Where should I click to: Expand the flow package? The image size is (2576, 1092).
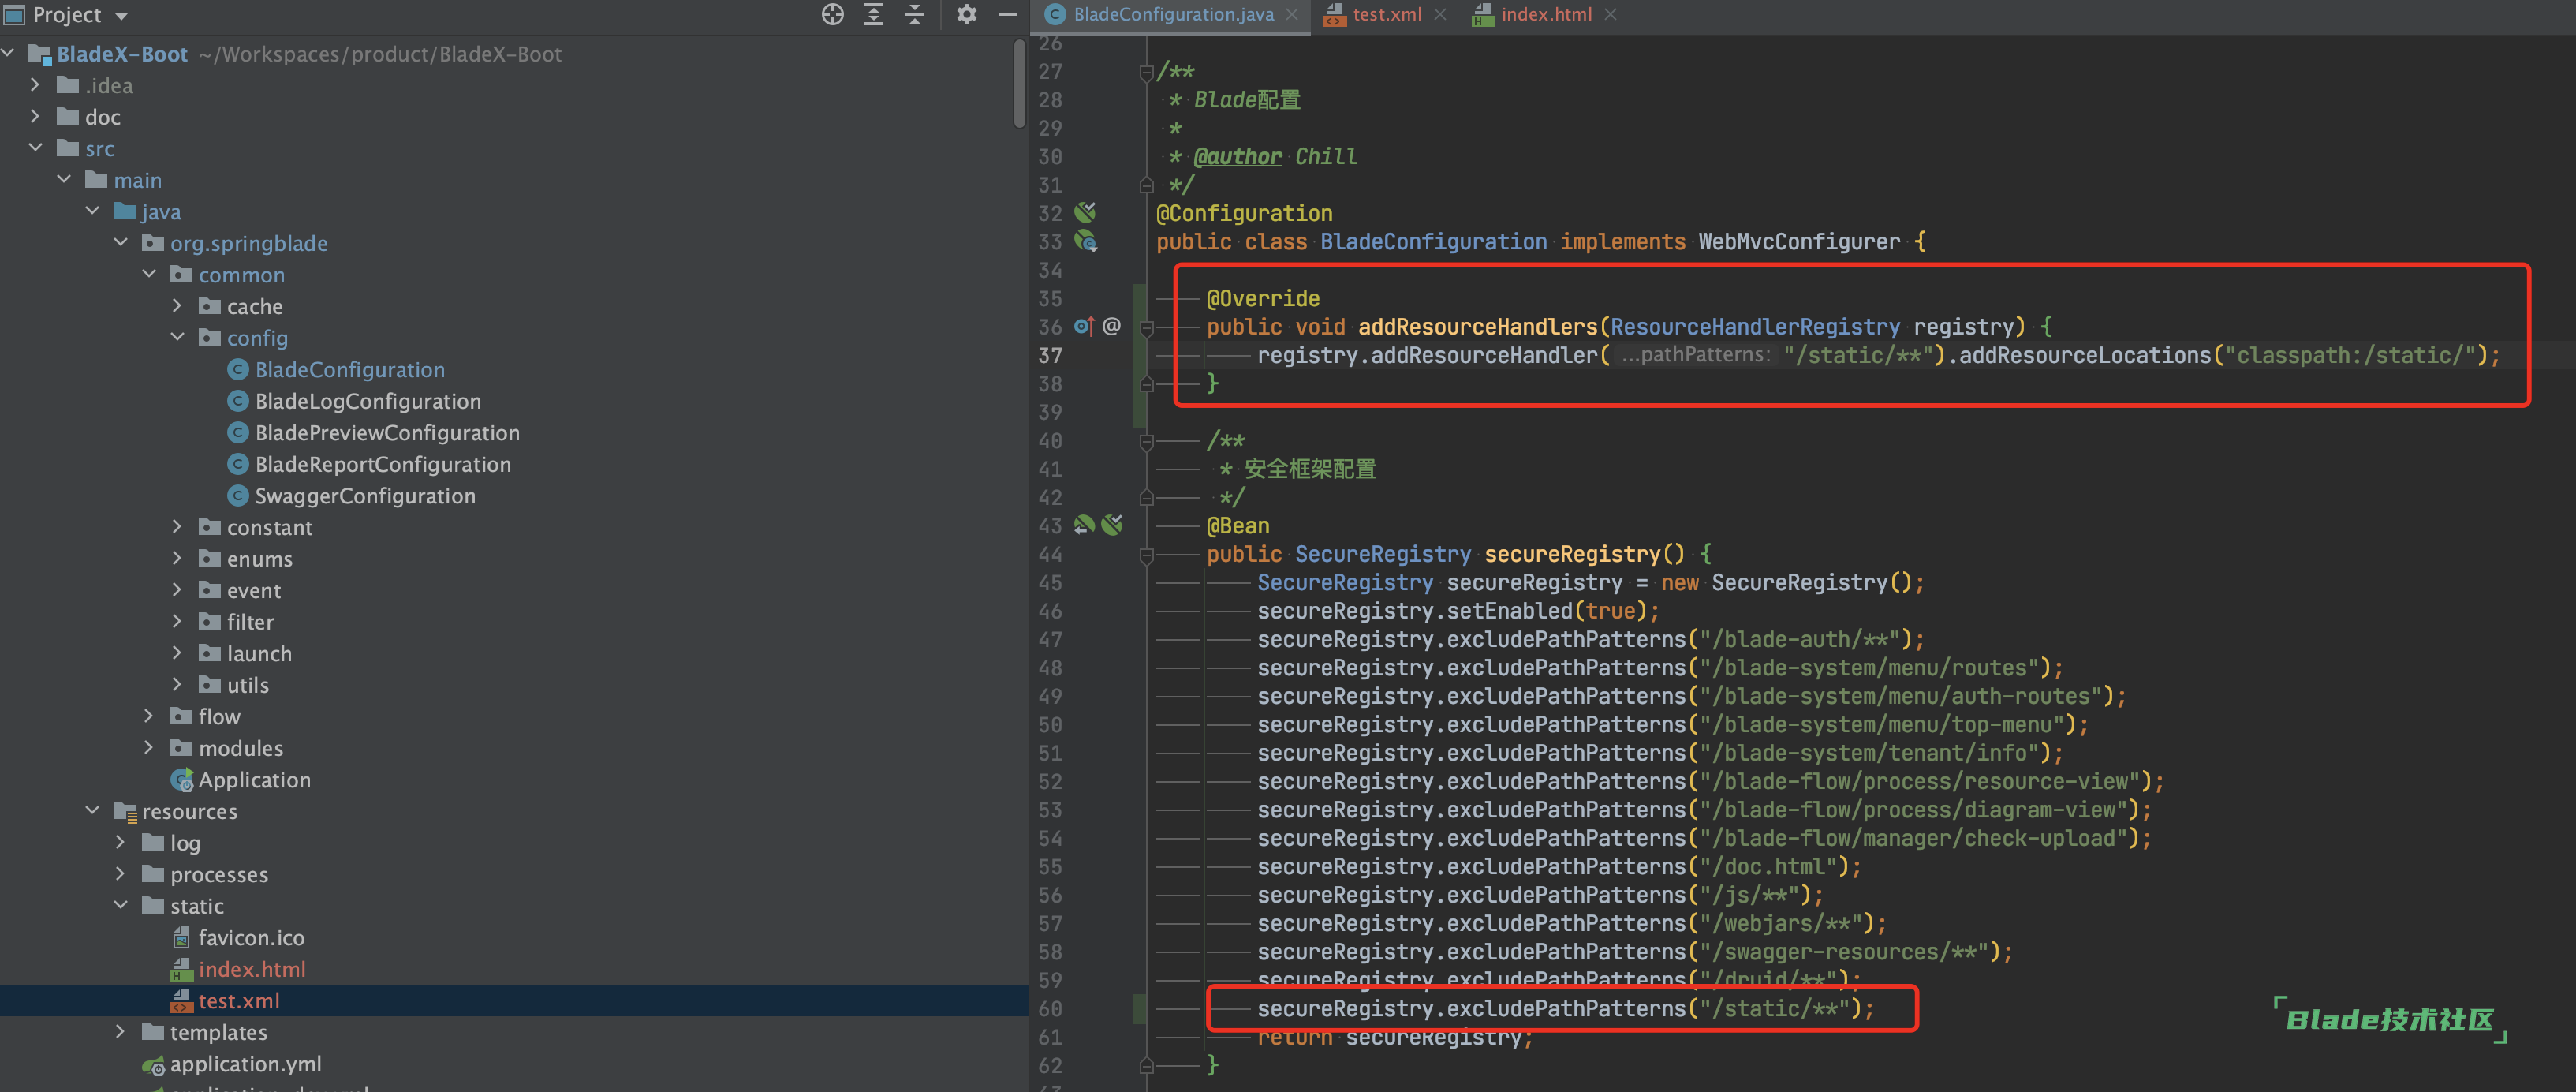tap(149, 717)
